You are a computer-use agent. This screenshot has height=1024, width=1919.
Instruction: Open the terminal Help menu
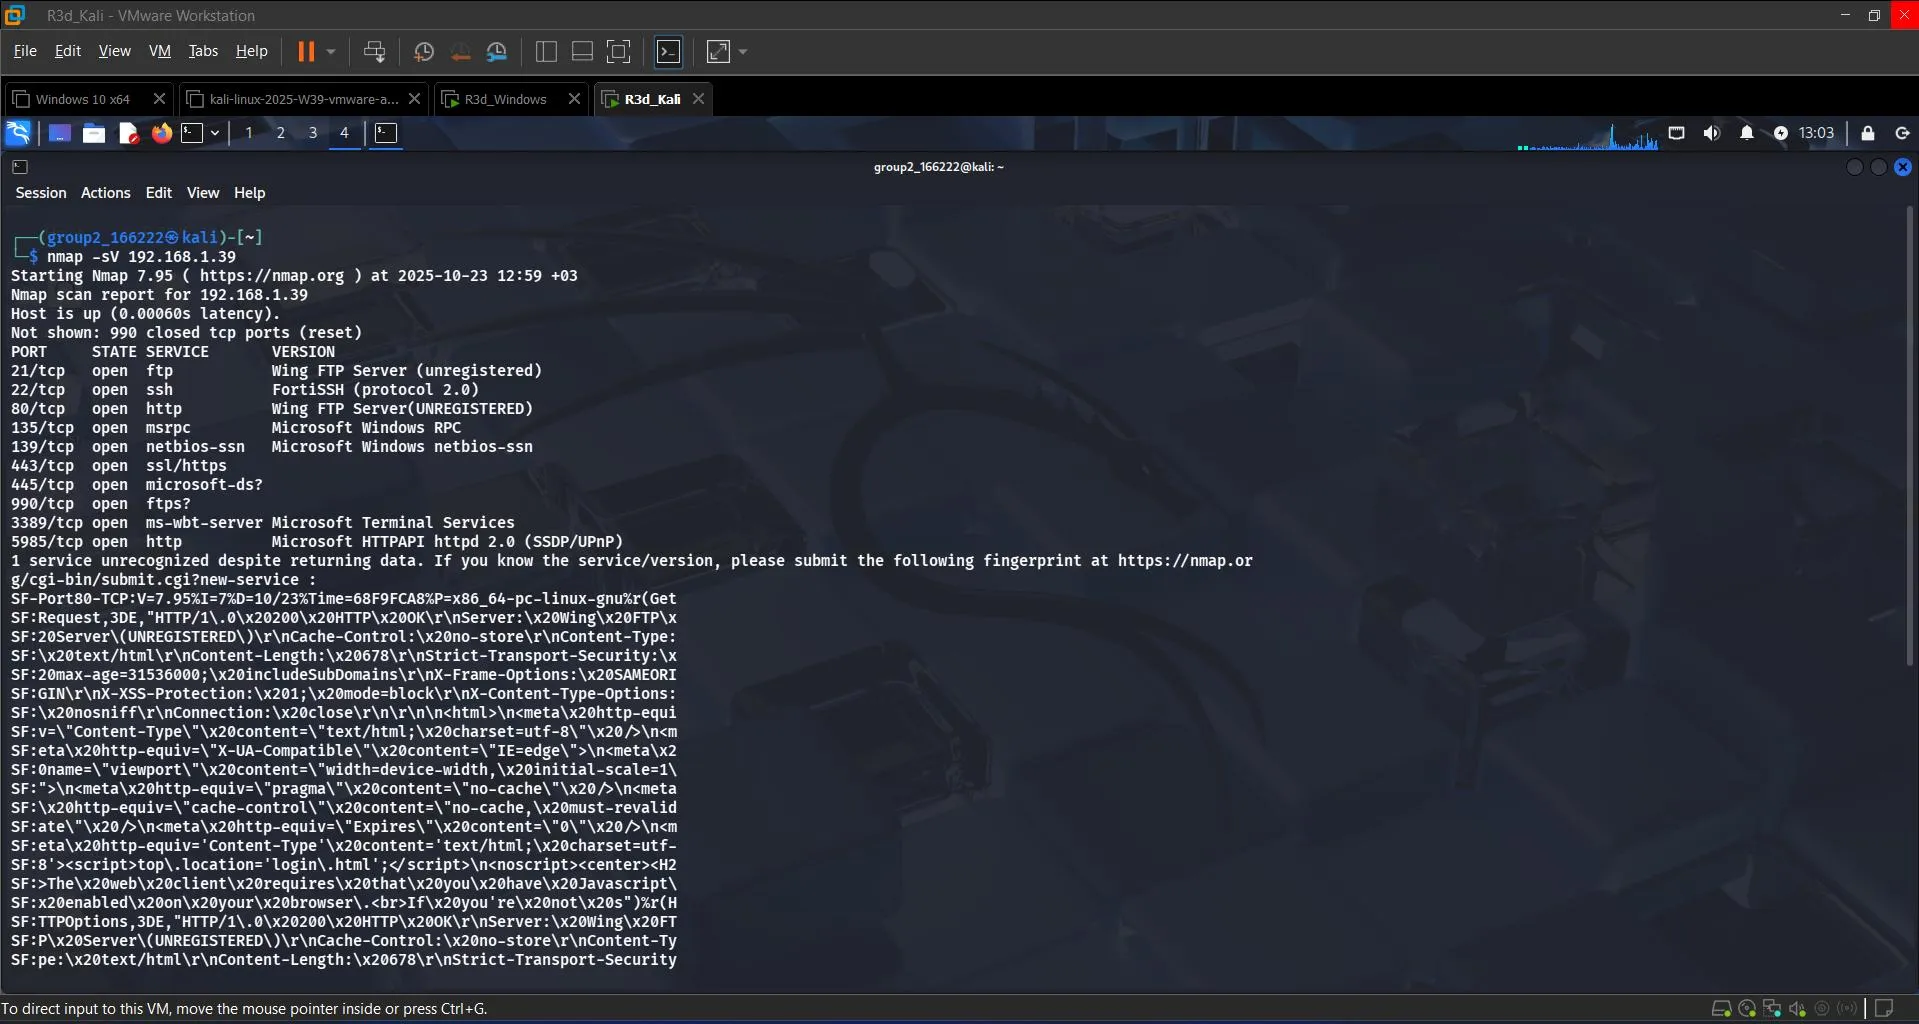click(250, 193)
